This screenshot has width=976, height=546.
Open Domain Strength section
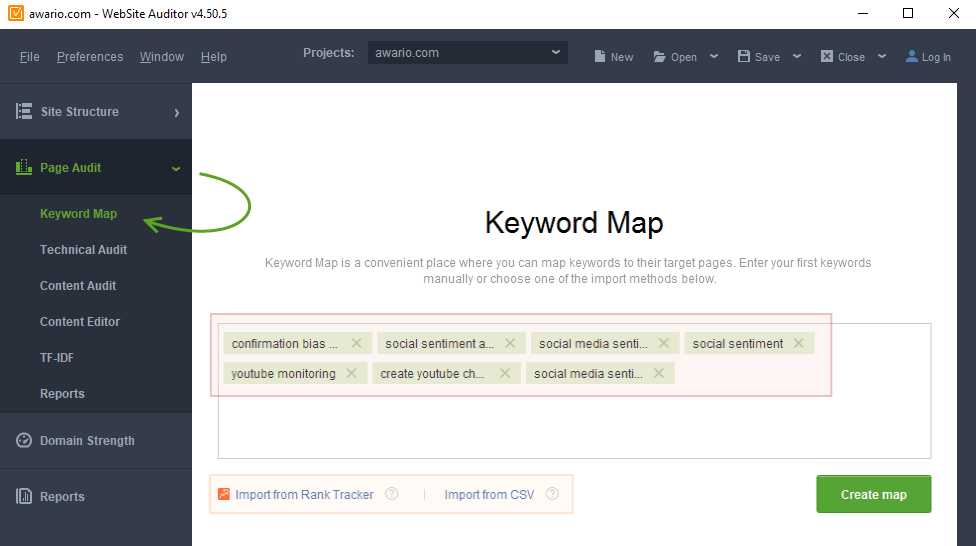(x=87, y=441)
